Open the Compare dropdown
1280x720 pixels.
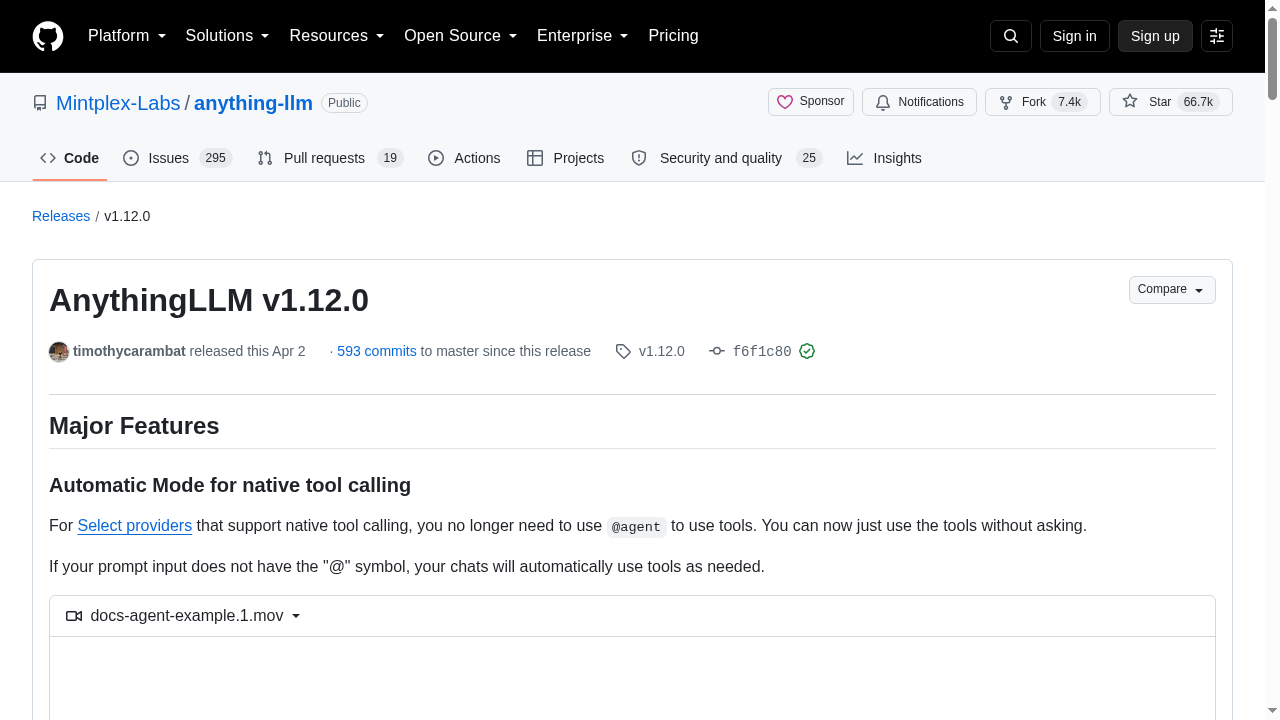pyautogui.click(x=1172, y=290)
